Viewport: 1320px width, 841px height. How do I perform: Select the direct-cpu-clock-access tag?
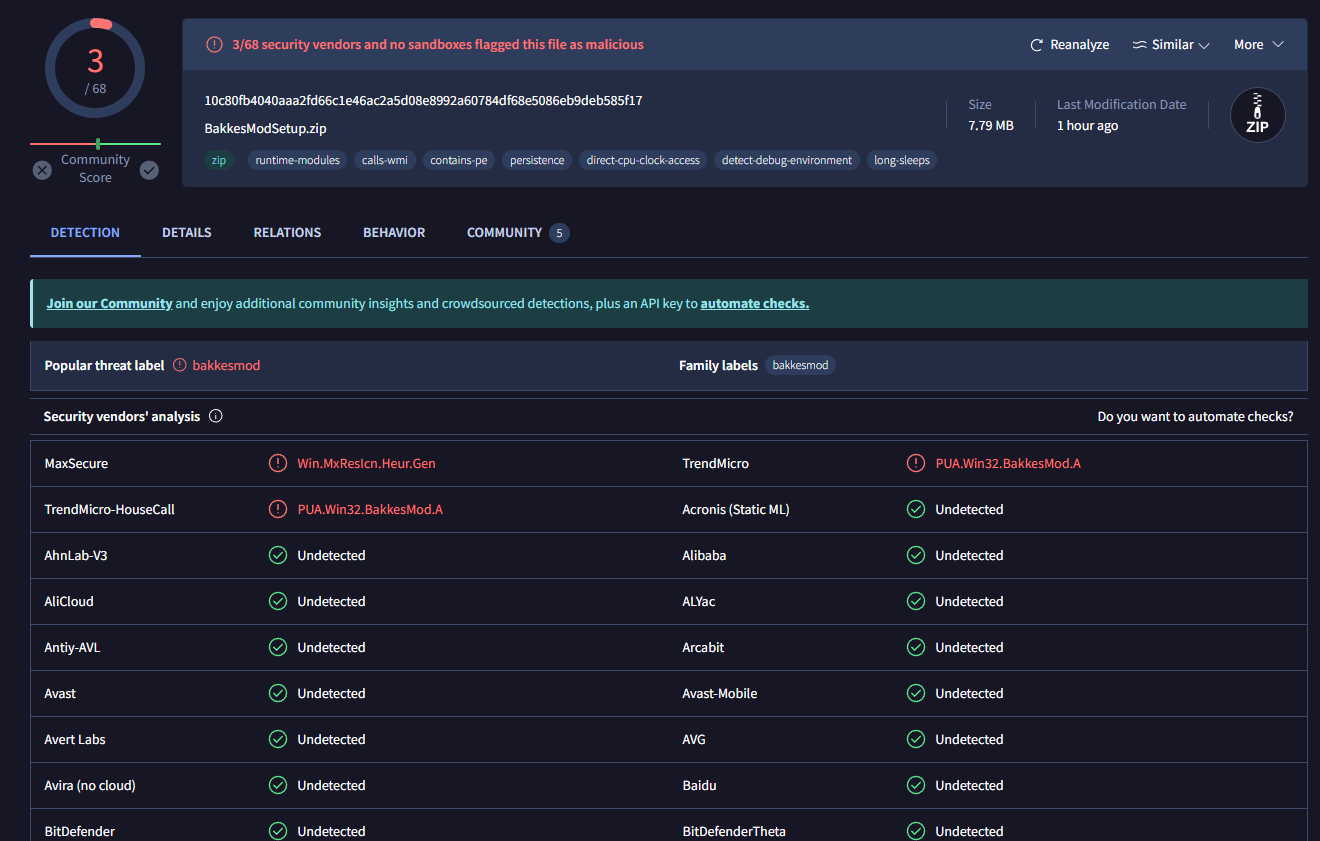643,160
